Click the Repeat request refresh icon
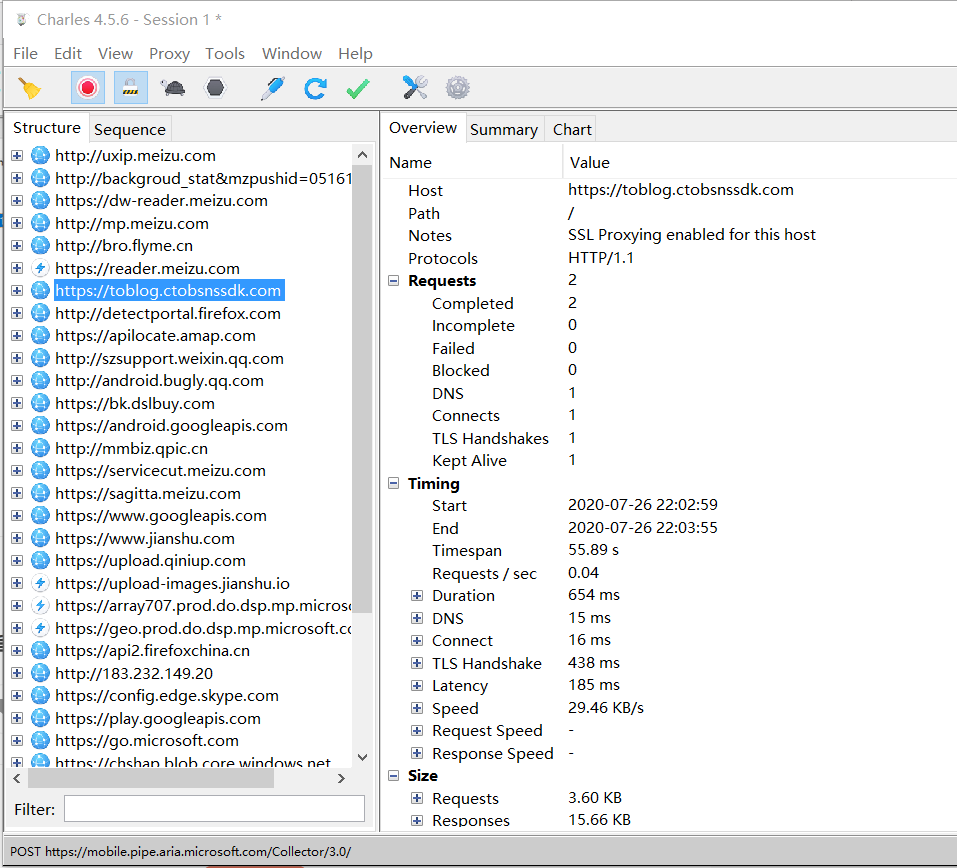The width and height of the screenshot is (957, 868). 315,88
